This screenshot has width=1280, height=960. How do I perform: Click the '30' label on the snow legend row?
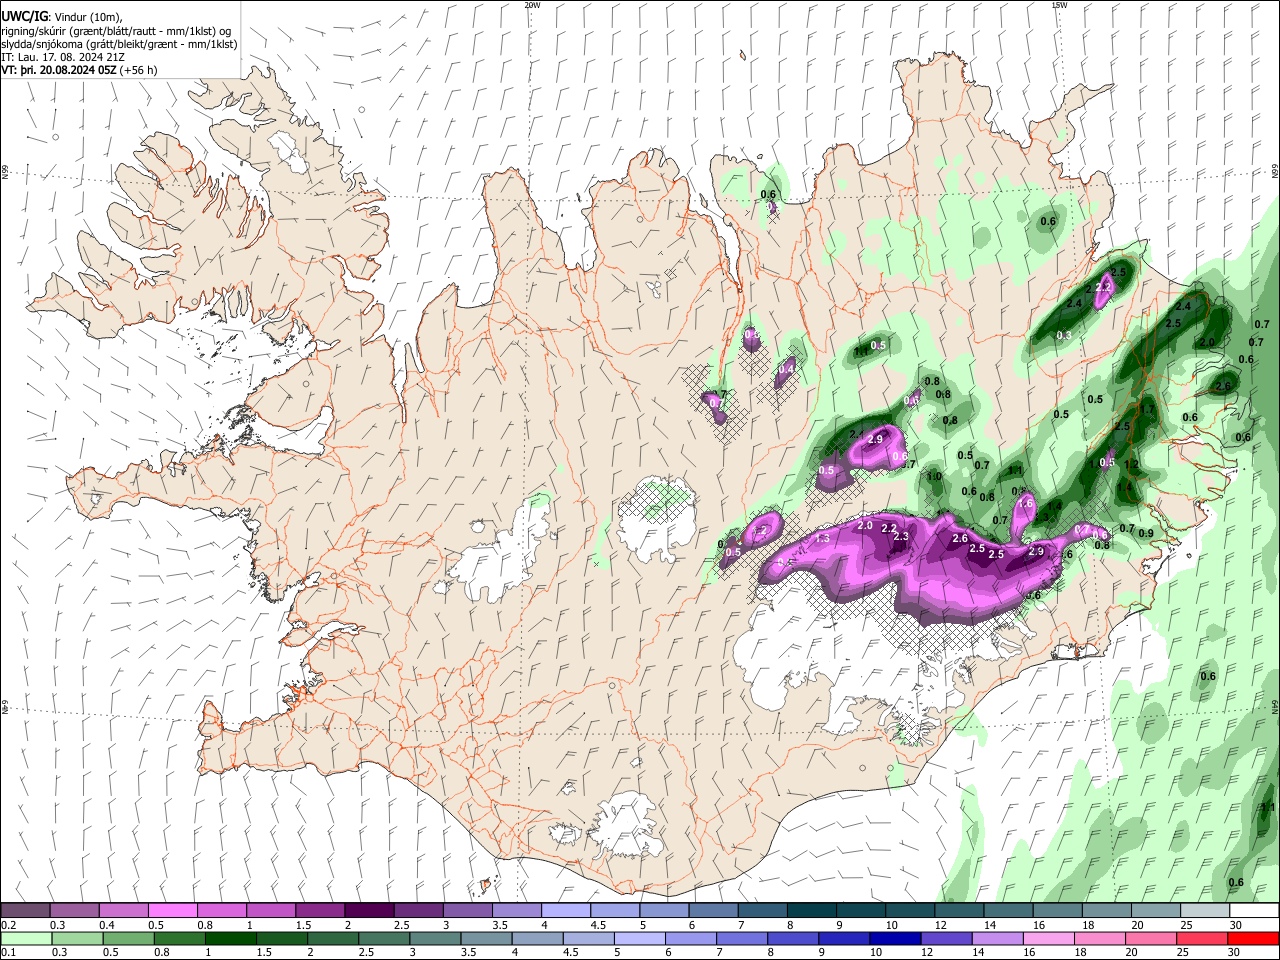click(1236, 925)
